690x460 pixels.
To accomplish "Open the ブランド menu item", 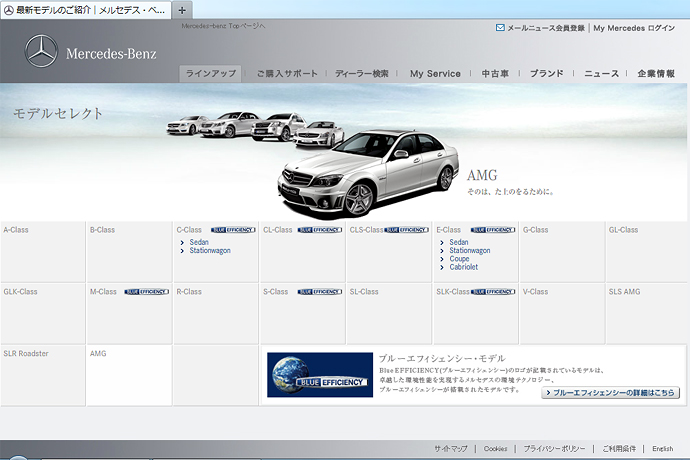I will [547, 74].
